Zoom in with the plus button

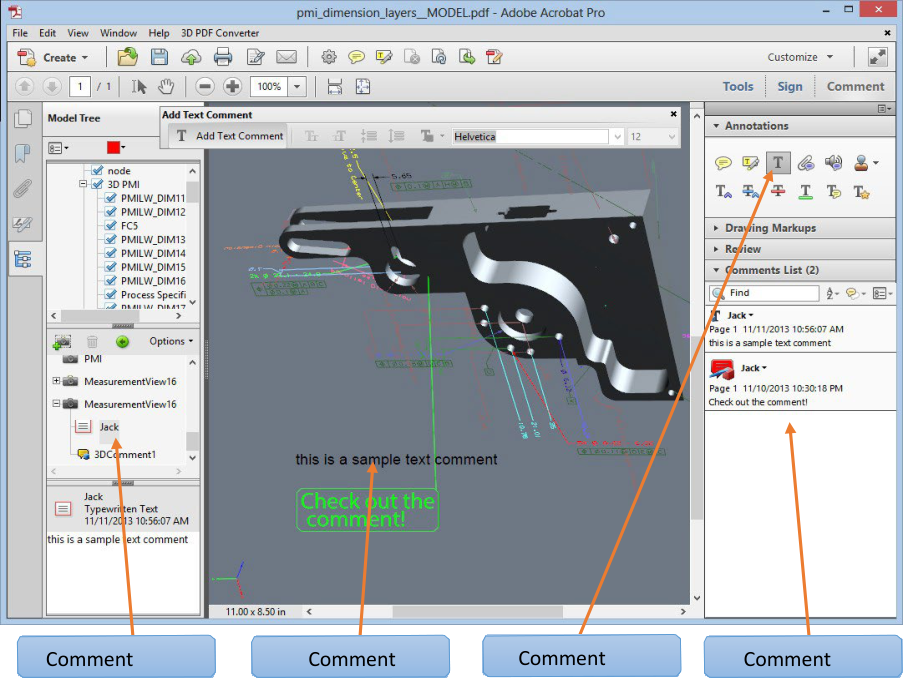[x=233, y=86]
